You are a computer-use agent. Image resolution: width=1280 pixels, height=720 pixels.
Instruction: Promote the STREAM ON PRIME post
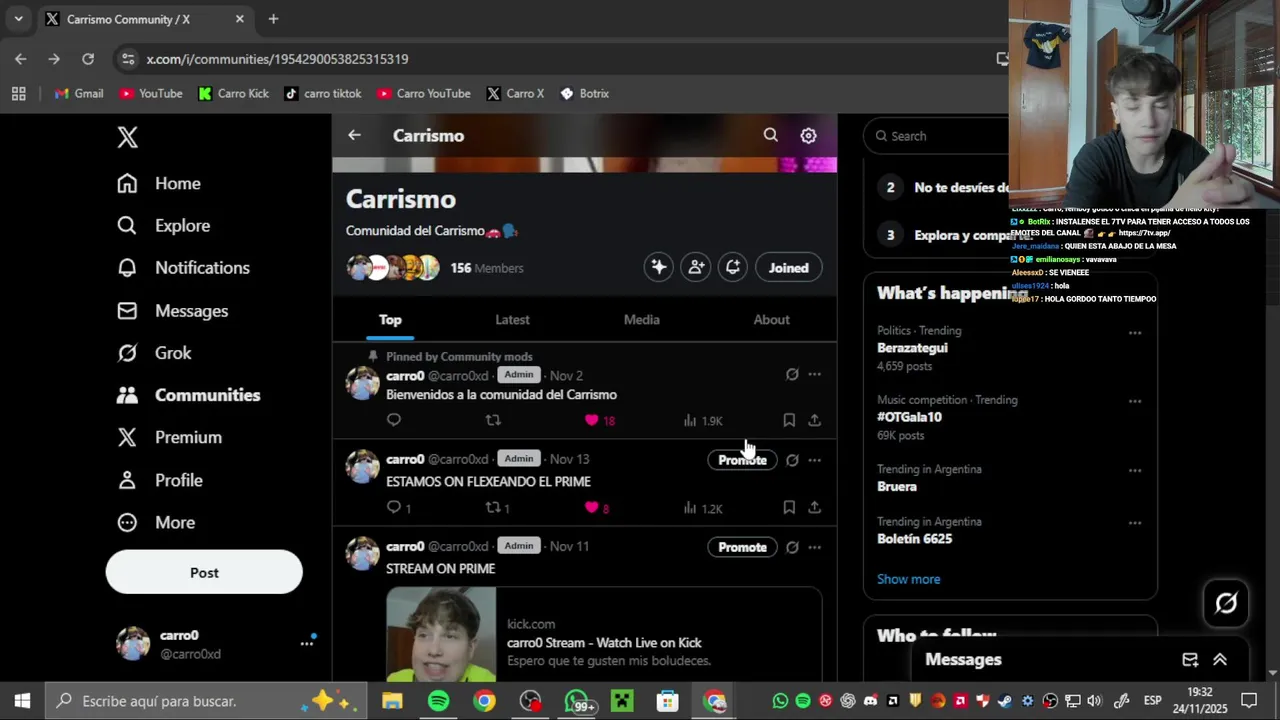742,547
